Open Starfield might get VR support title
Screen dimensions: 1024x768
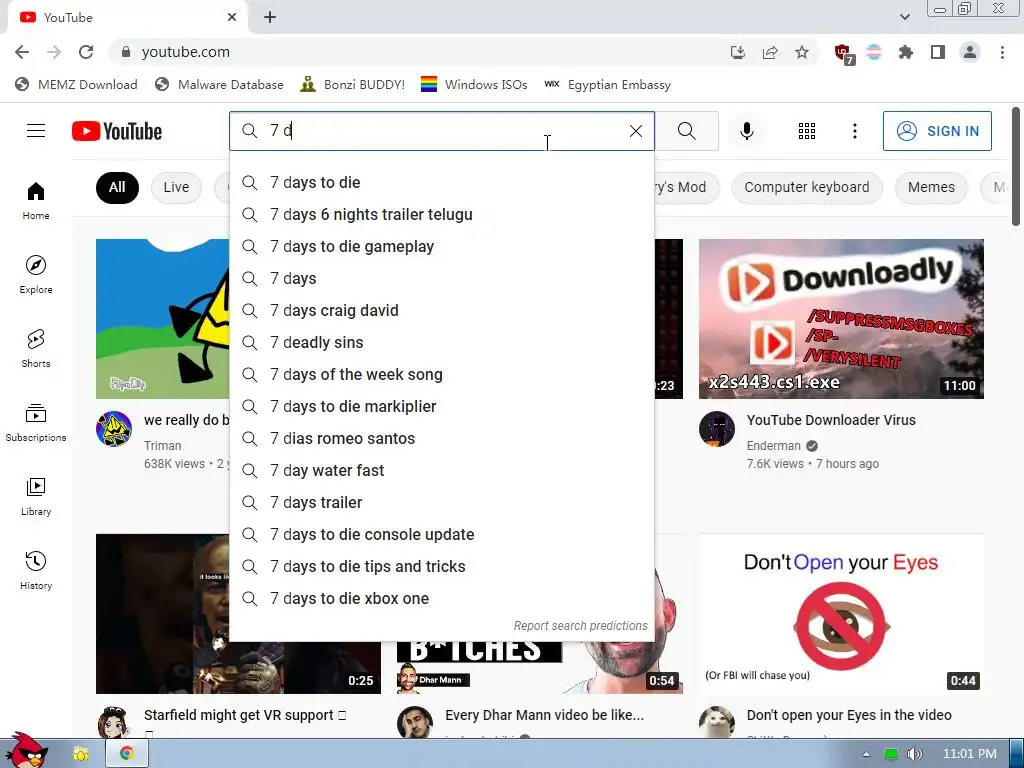(245, 715)
